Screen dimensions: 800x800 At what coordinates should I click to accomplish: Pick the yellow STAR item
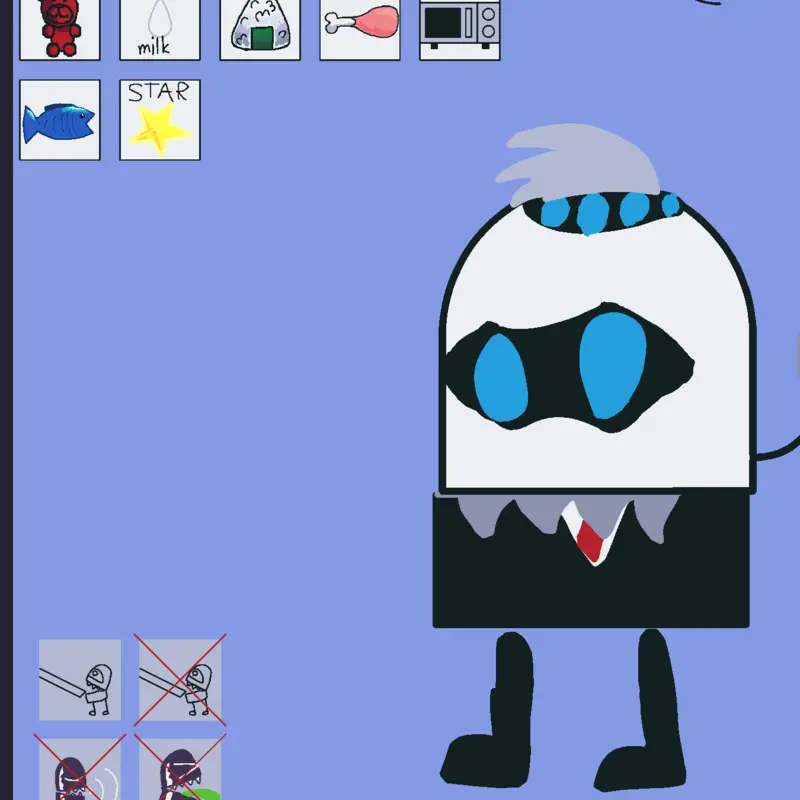[160, 120]
